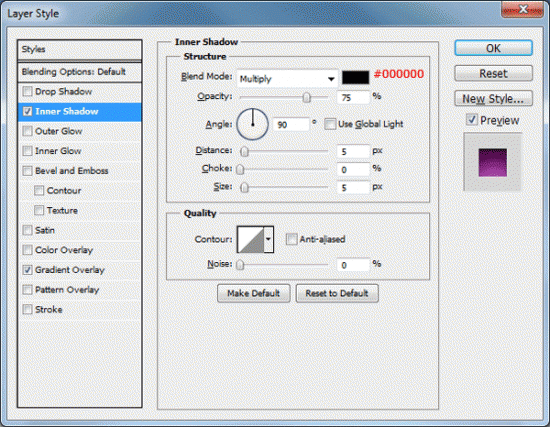Click the Opacity slider handle
Viewport: 550px width, 427px height.
pos(307,97)
